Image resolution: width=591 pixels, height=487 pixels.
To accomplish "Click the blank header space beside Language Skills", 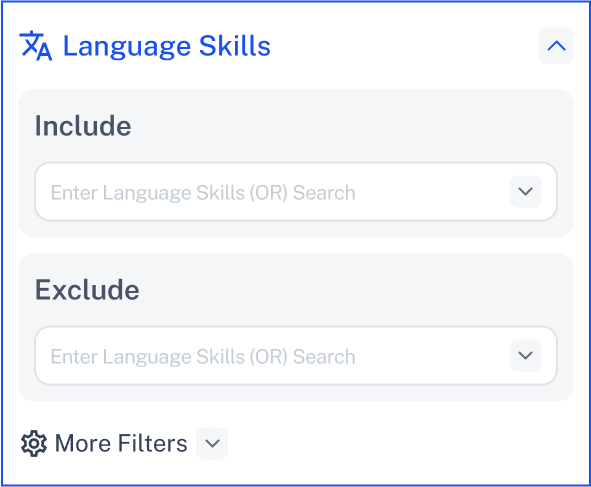I will click(403, 46).
